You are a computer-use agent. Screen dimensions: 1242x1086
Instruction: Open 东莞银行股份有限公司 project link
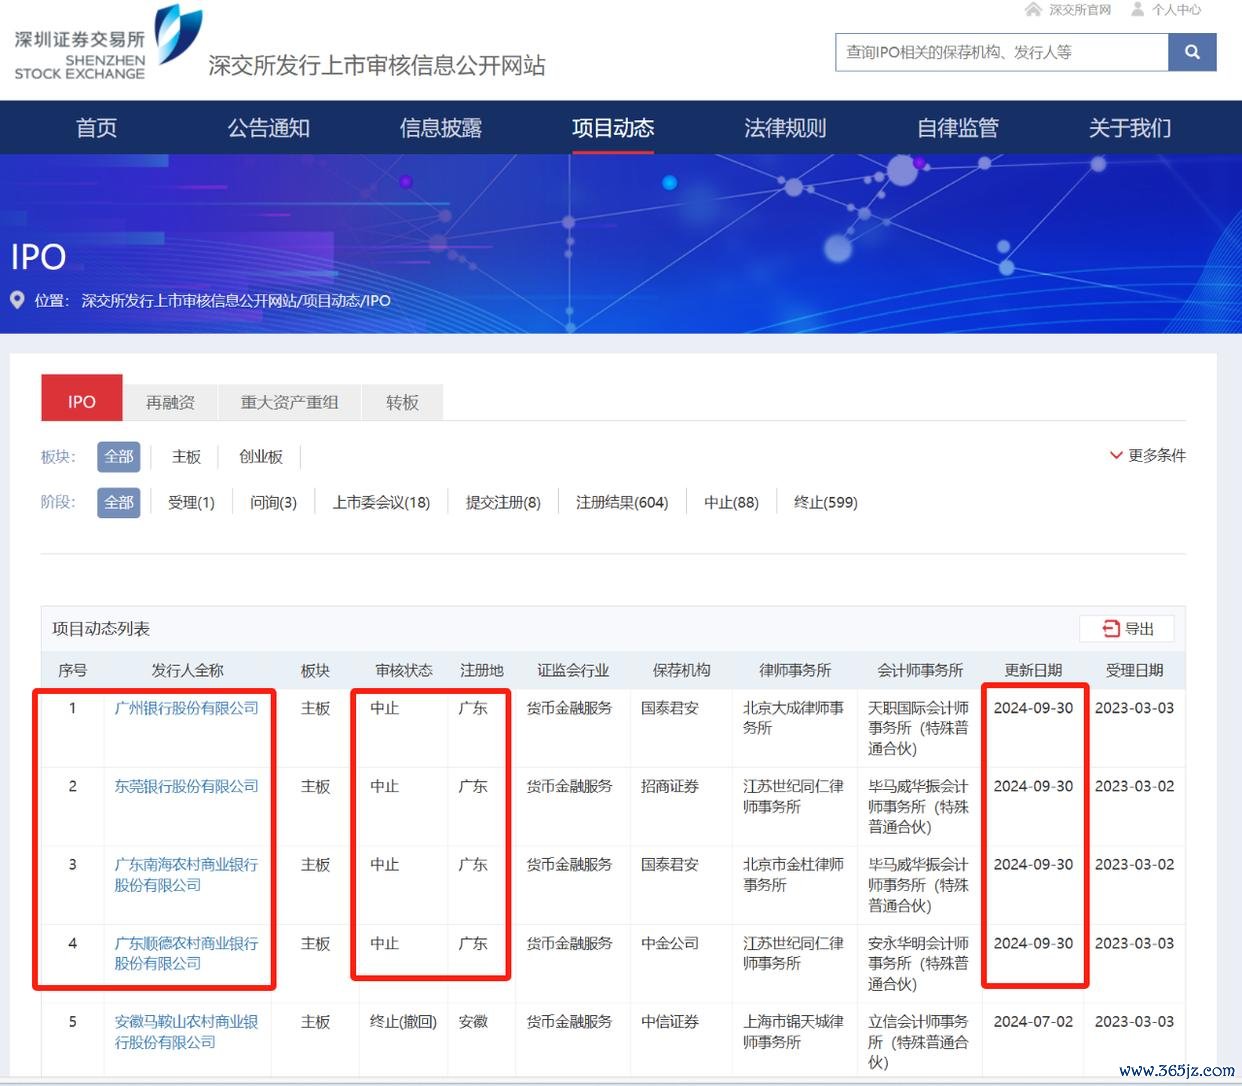point(186,786)
